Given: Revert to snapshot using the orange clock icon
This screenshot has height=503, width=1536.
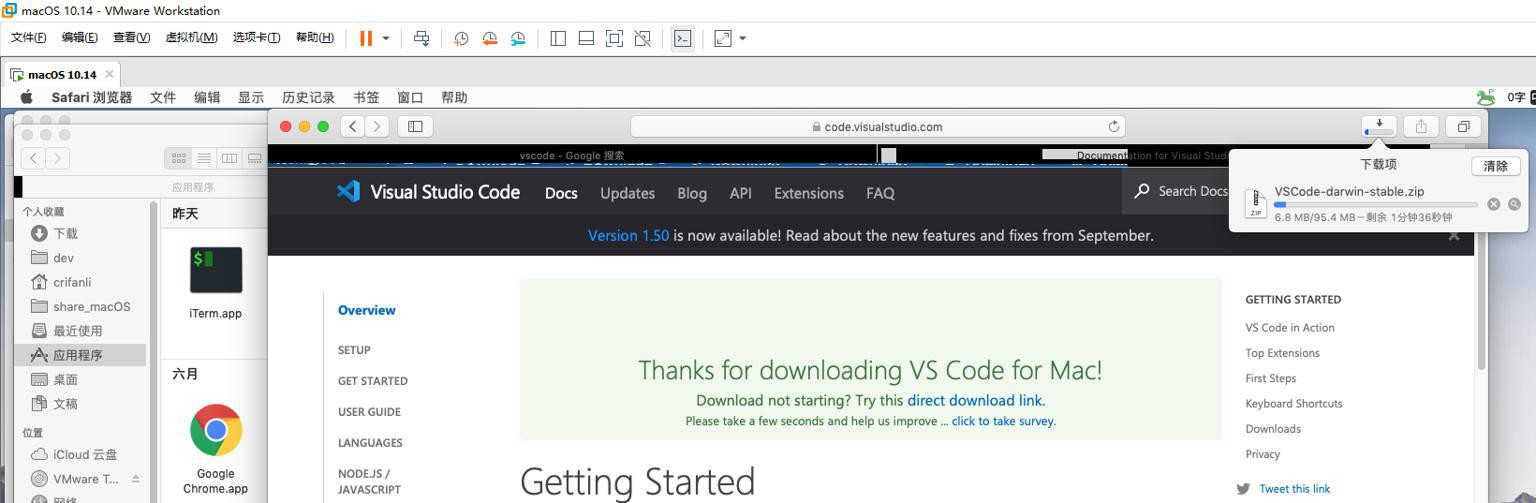Looking at the screenshot, I should (490, 38).
